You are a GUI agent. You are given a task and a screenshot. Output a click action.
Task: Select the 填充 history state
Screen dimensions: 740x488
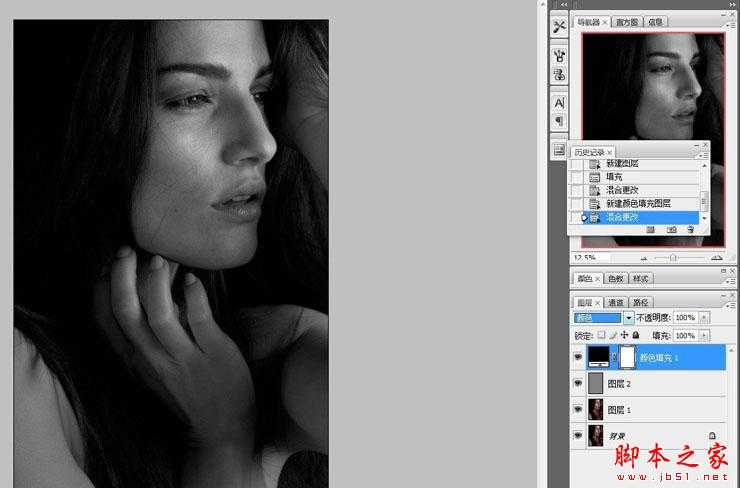pyautogui.click(x=614, y=177)
